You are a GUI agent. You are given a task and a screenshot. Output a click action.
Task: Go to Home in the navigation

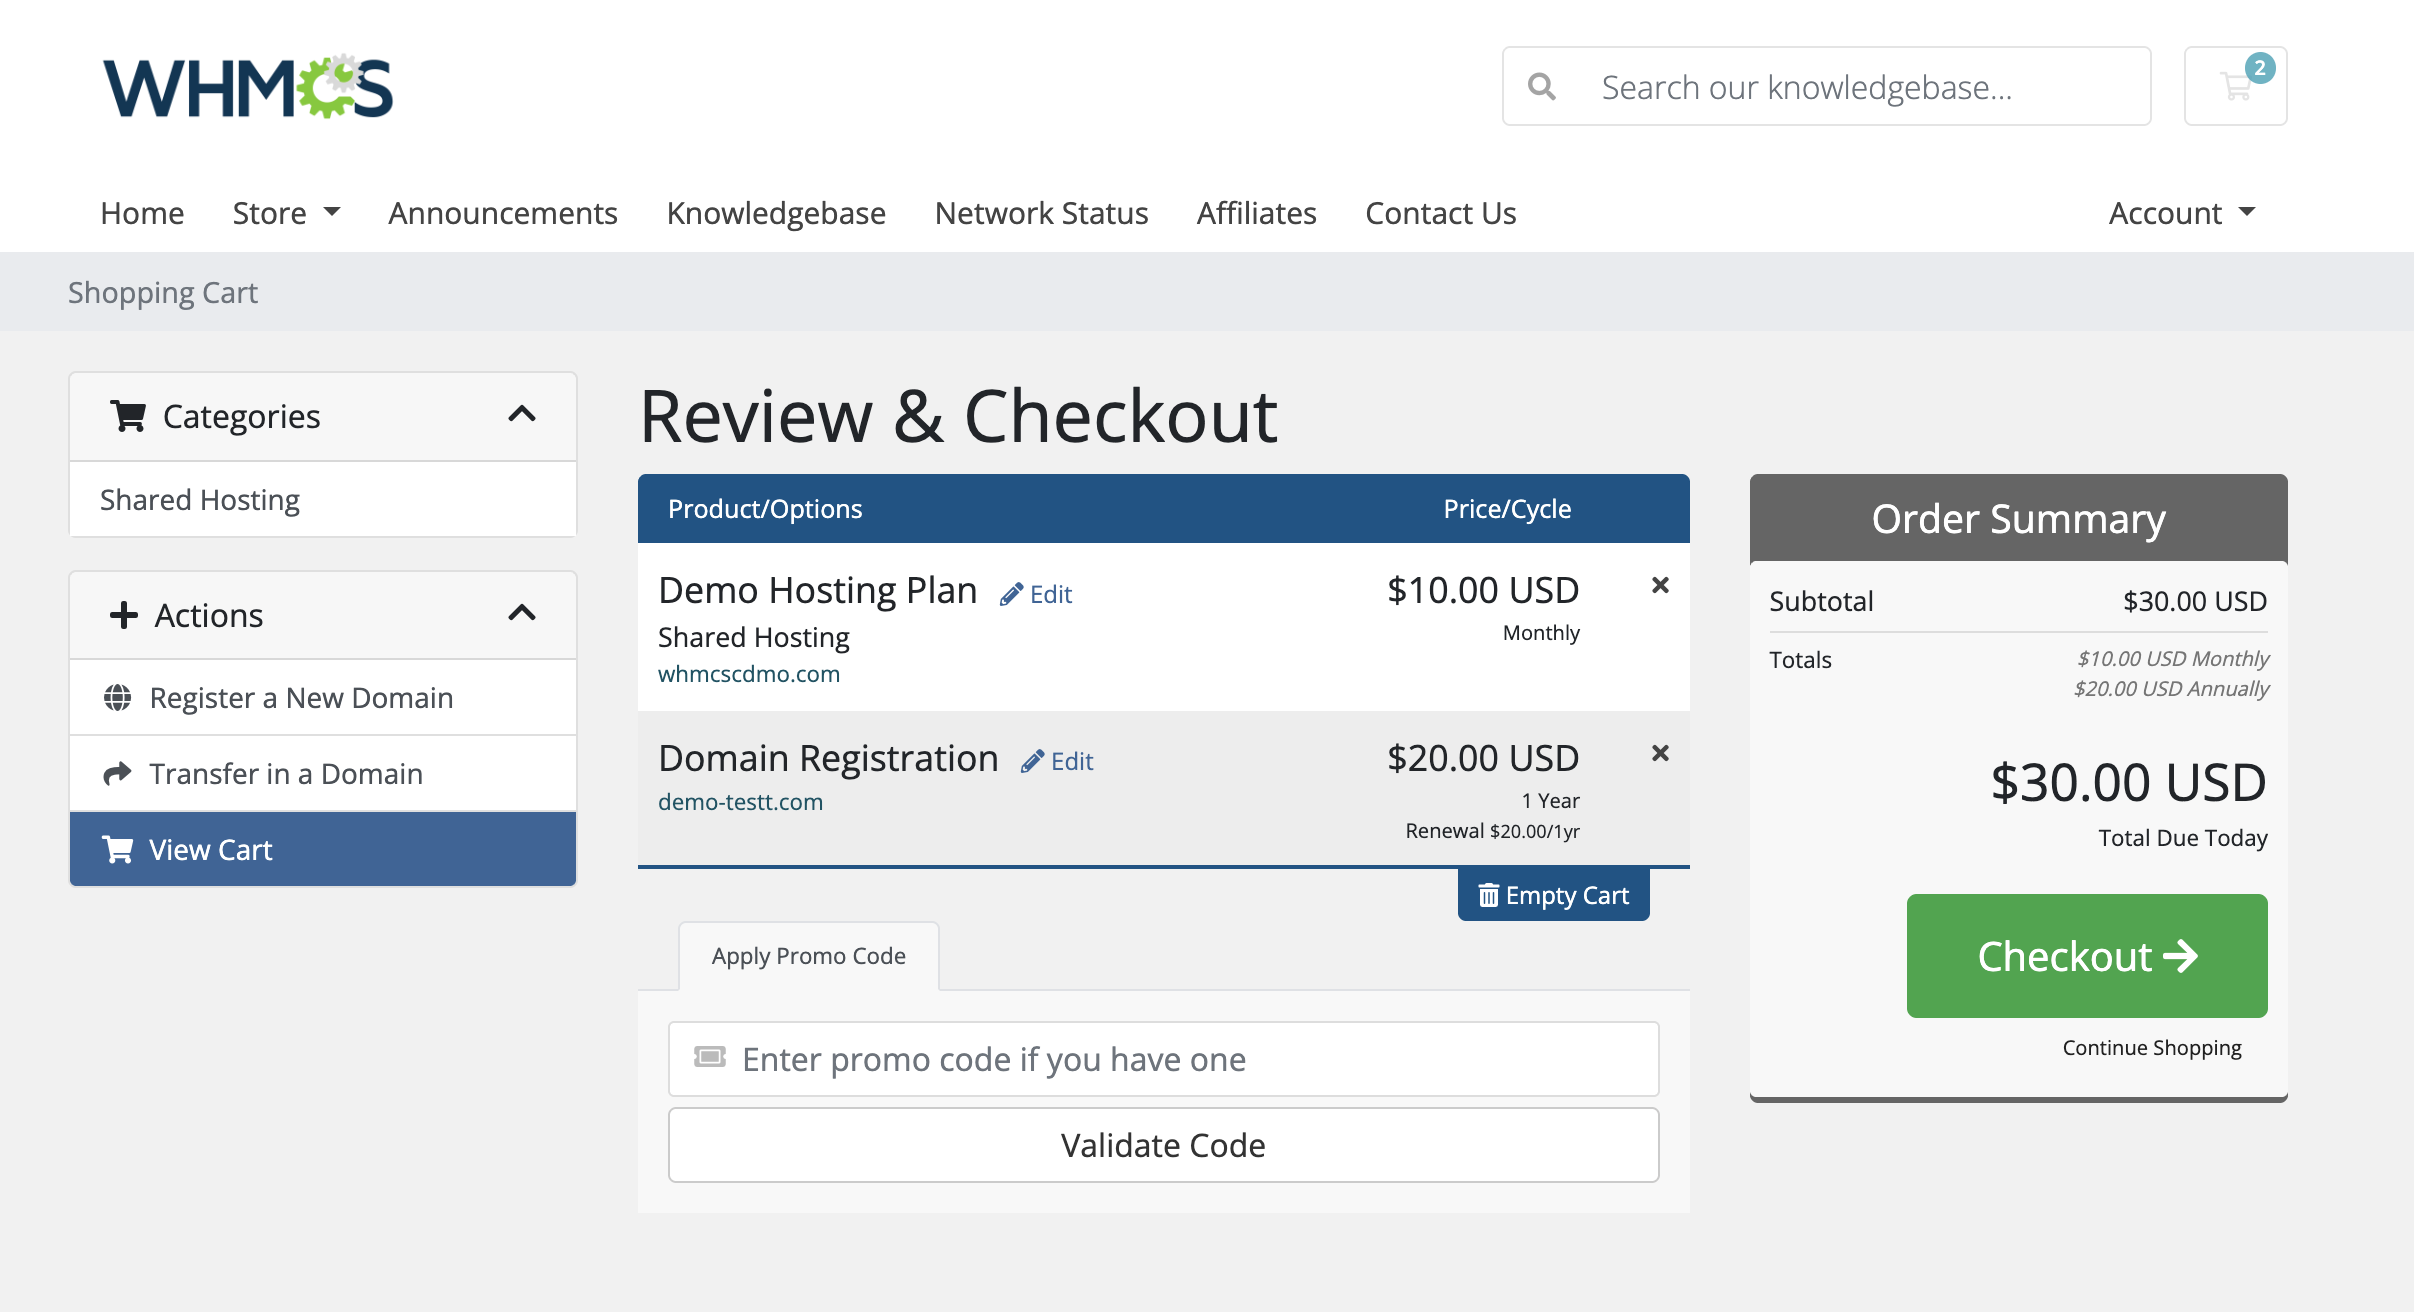[x=142, y=213]
